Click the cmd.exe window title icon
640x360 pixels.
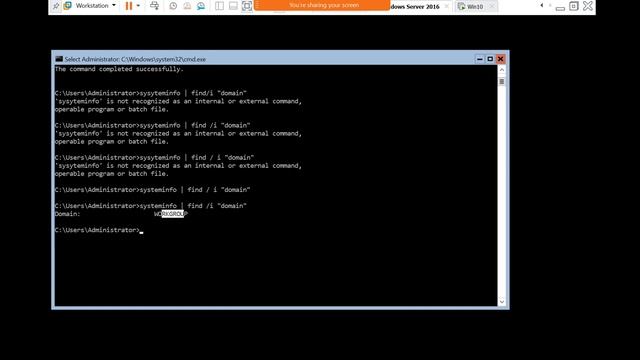[x=59, y=59]
